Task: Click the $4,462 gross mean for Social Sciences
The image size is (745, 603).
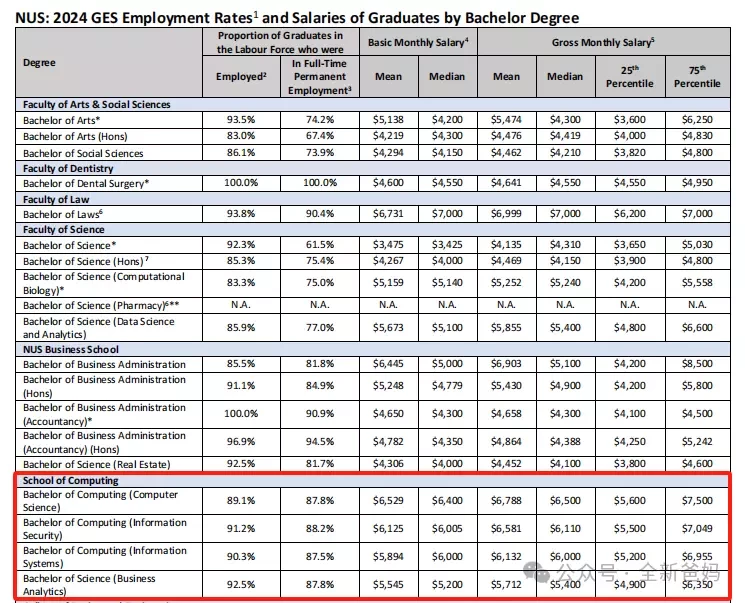Action: pyautogui.click(x=506, y=153)
